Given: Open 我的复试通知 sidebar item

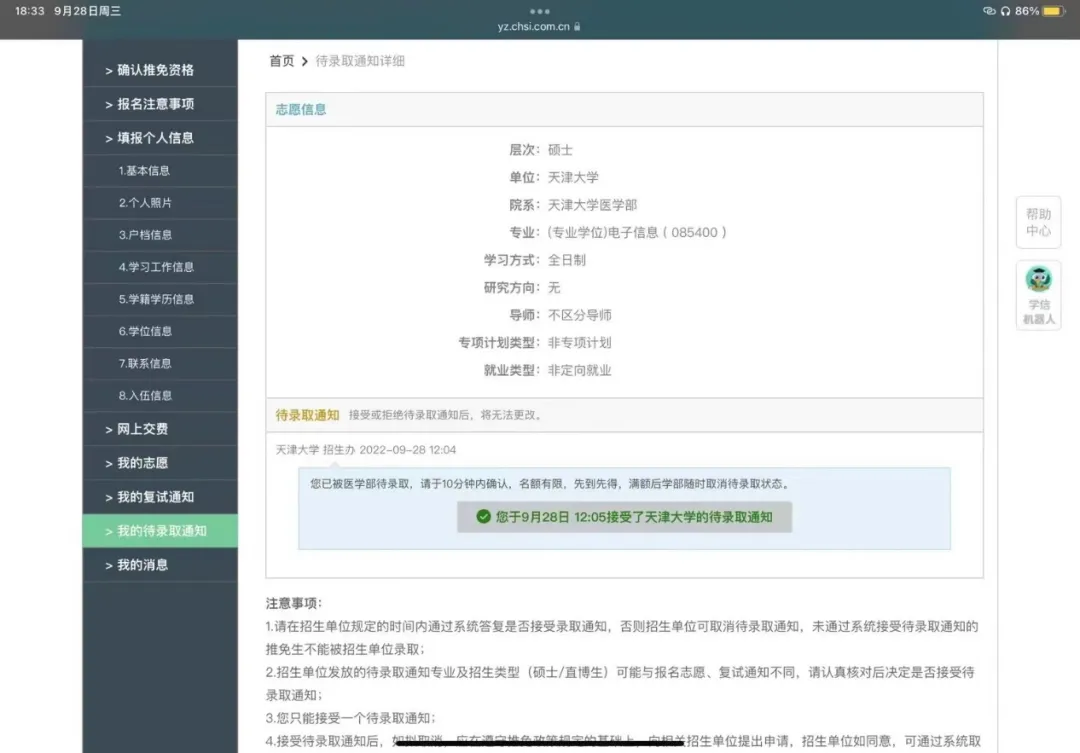Looking at the screenshot, I should point(160,497).
